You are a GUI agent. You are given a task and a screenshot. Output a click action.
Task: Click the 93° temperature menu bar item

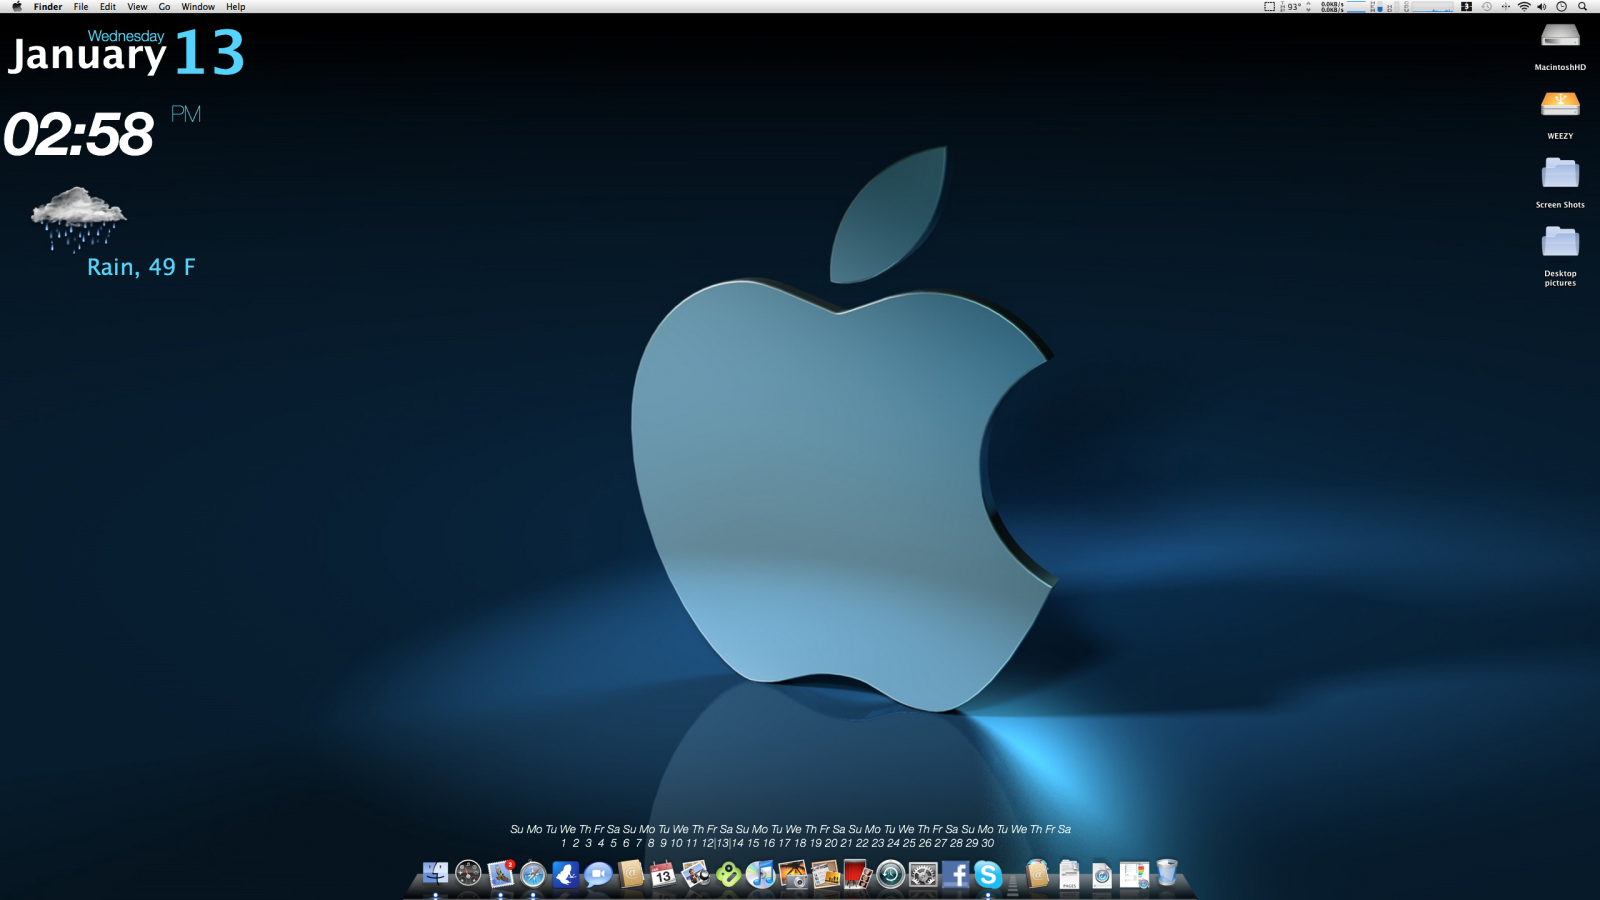point(1295,7)
